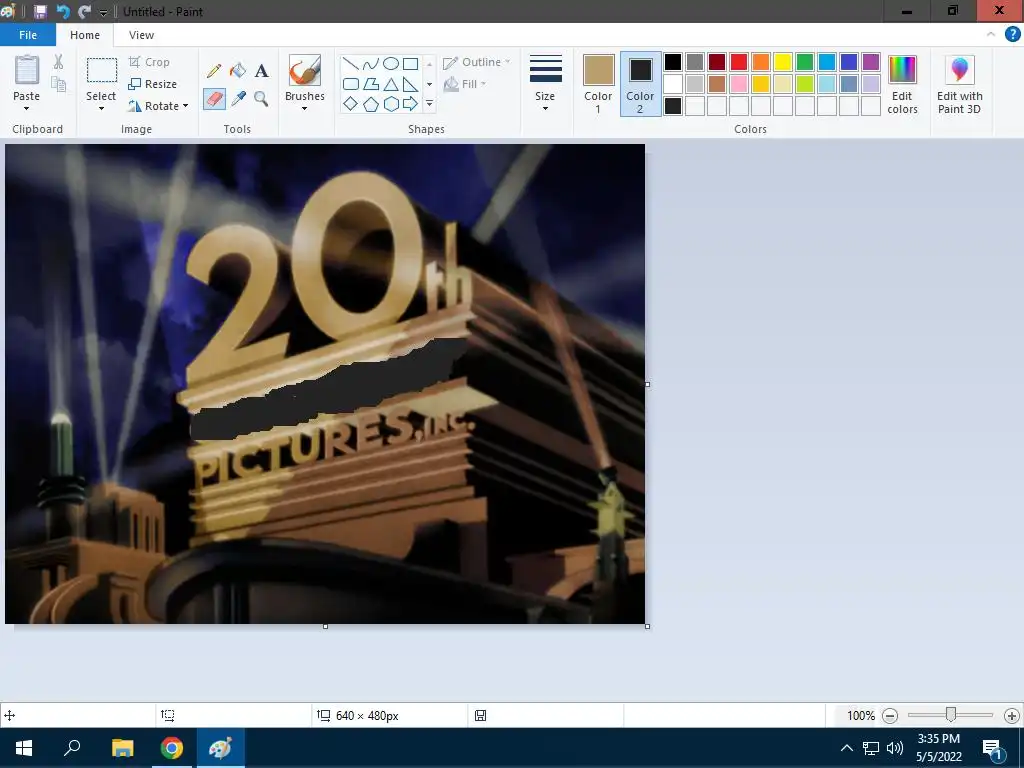Pick the black color swatch

click(x=673, y=62)
